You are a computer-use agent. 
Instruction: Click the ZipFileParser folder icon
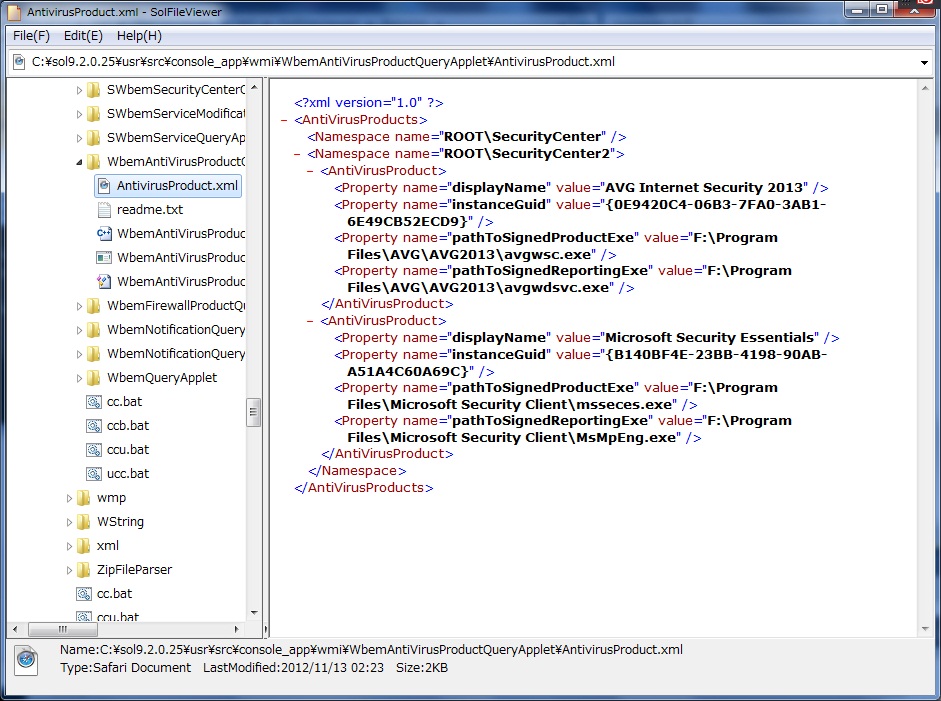coord(83,570)
